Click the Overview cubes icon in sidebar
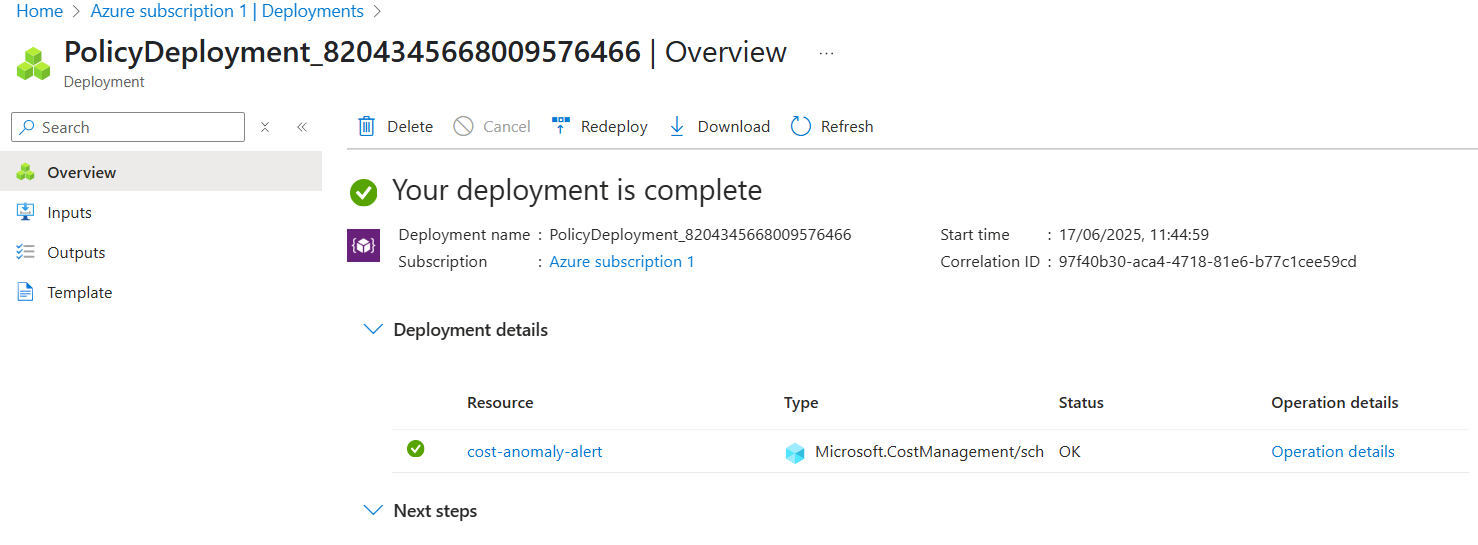The width and height of the screenshot is (1478, 545). pos(26,172)
